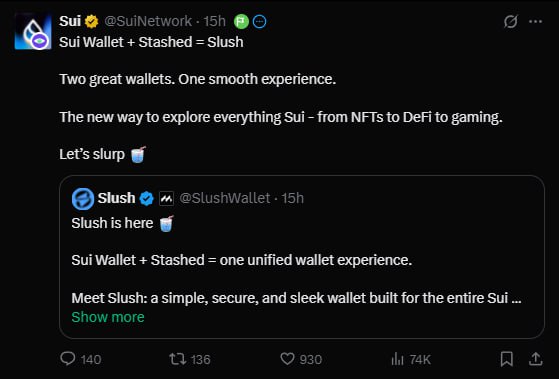Open the quoted Slush is here post
Screen dimensions: 559x379
[x=302, y=257]
